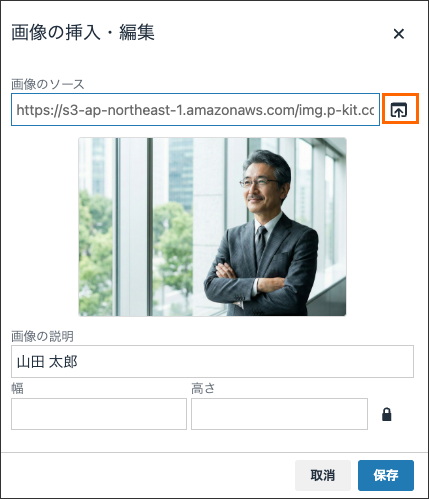Focus the 画像の説明 text field
The width and height of the screenshot is (429, 499).
coord(212,361)
